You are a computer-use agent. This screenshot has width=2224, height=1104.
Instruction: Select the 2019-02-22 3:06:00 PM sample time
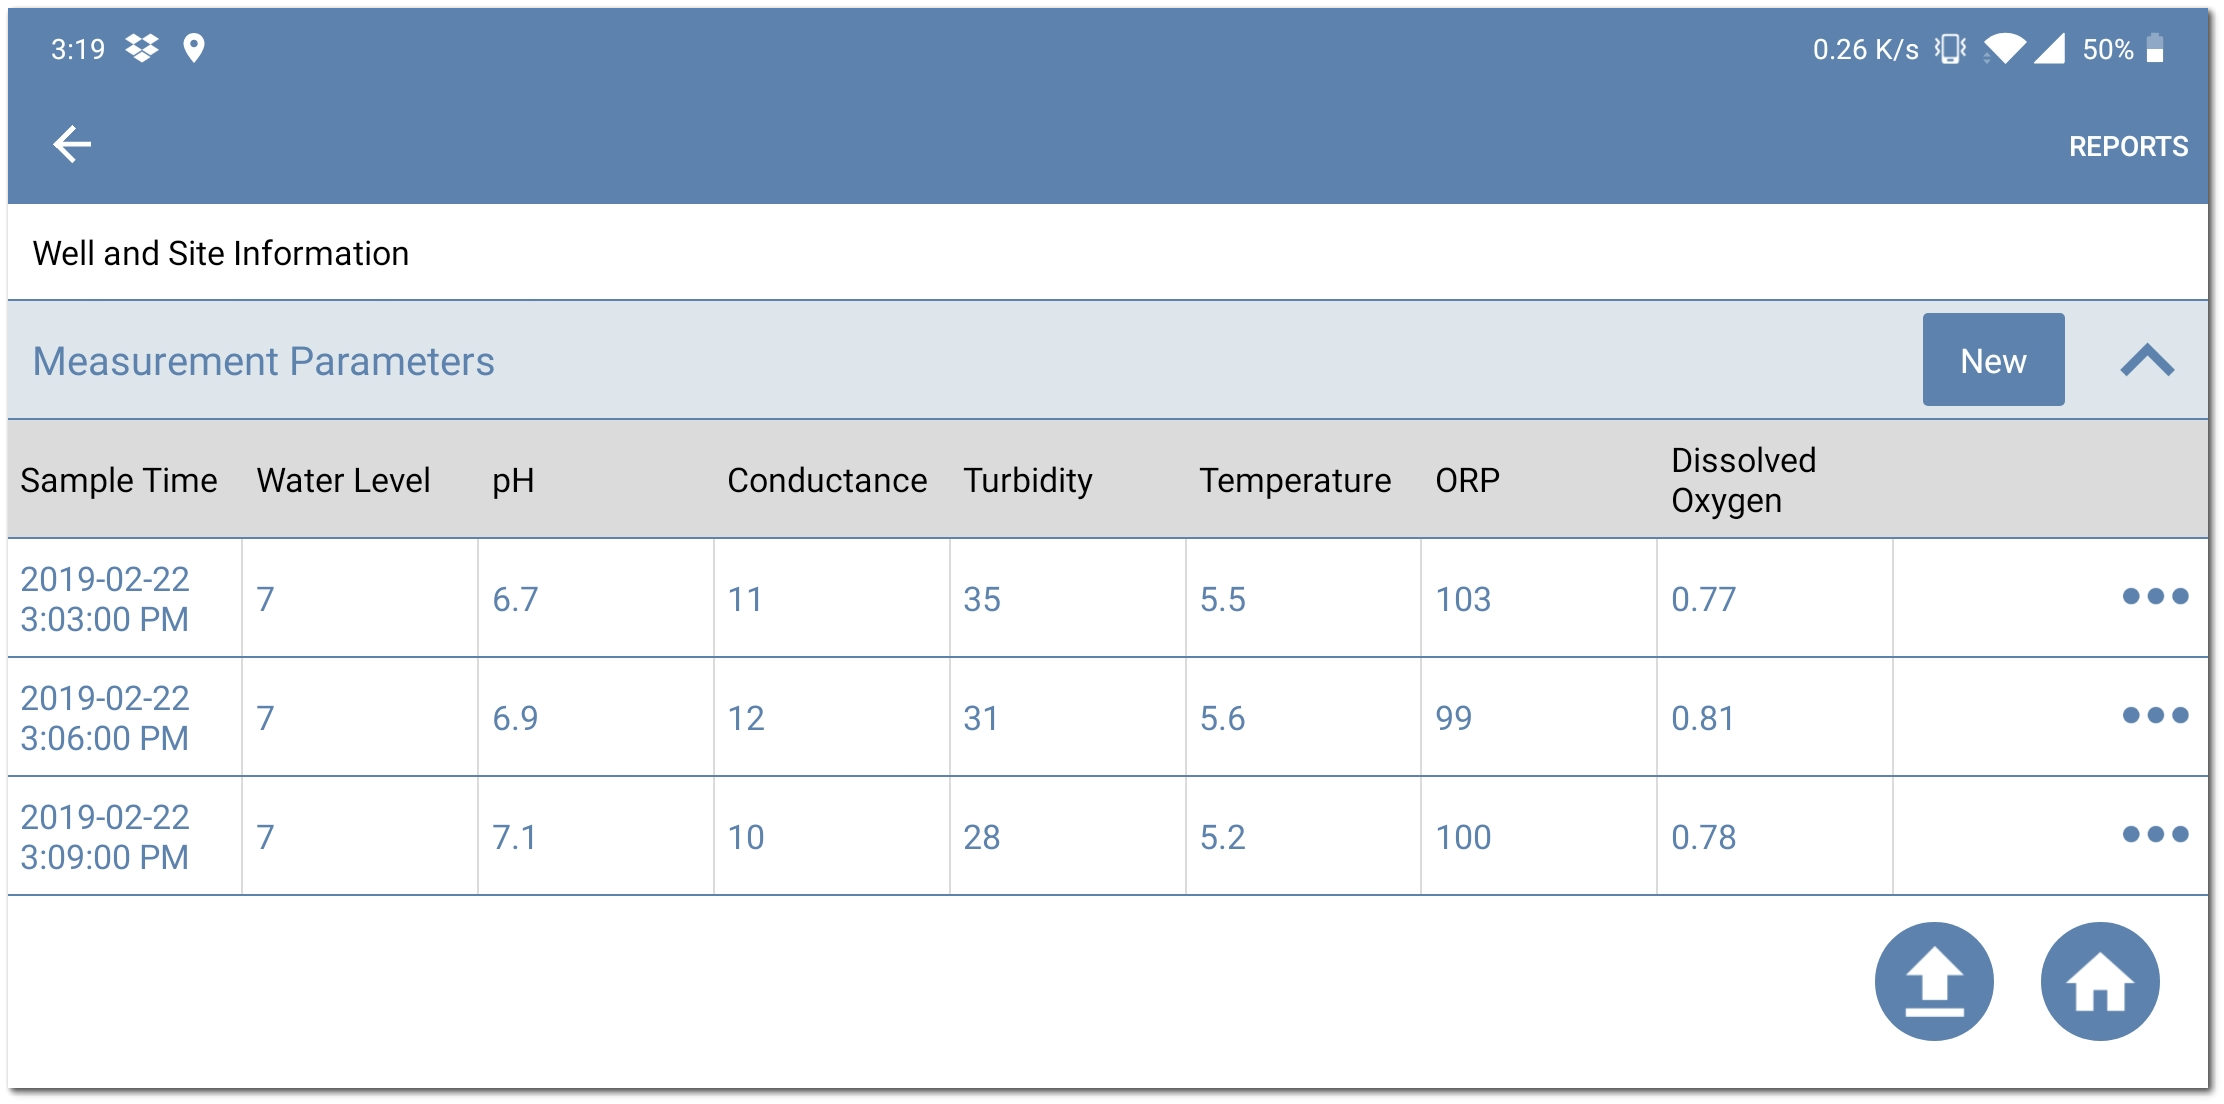[x=105, y=718]
